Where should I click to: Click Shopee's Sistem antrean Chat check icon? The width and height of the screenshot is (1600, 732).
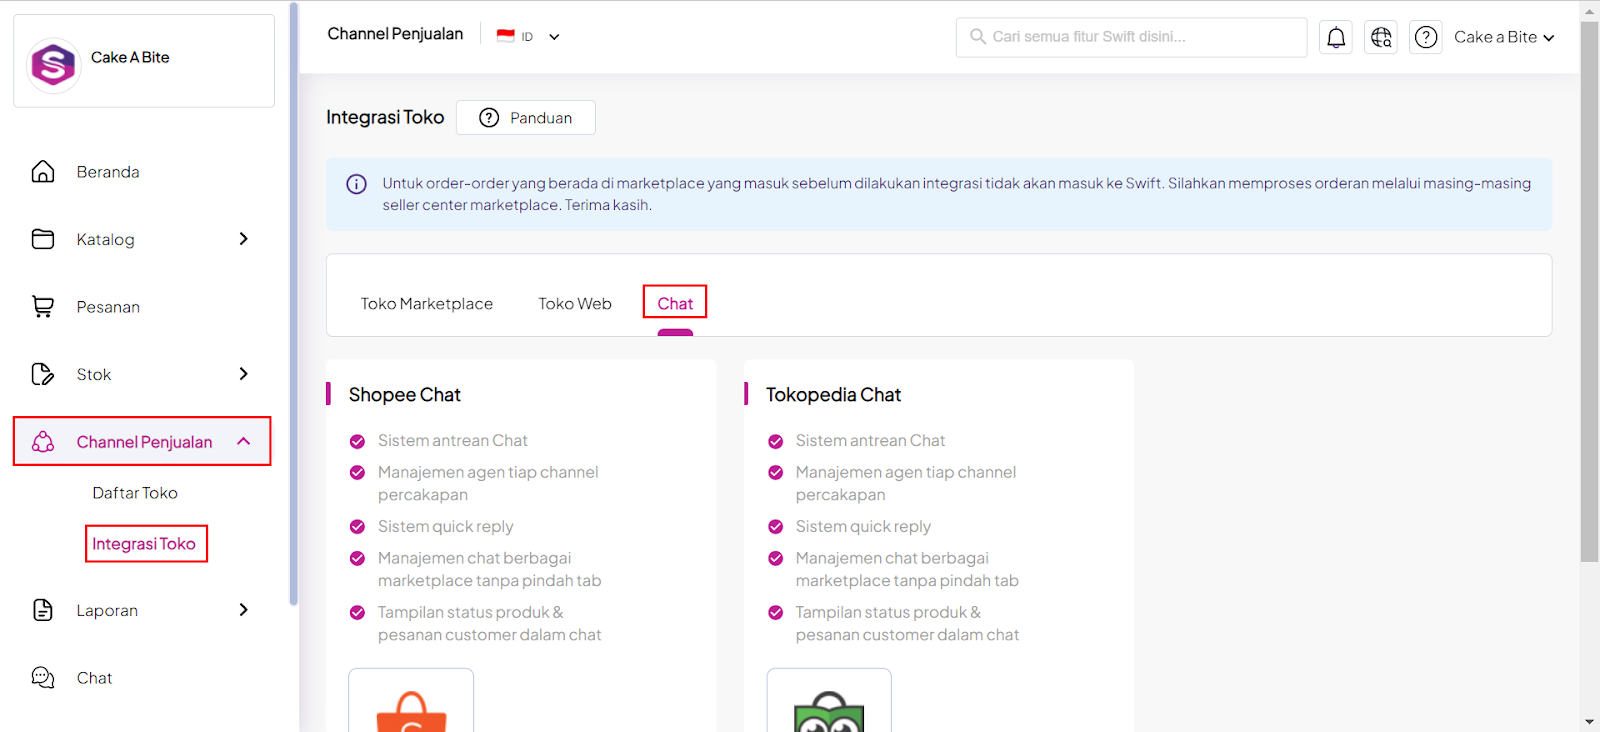357,441
